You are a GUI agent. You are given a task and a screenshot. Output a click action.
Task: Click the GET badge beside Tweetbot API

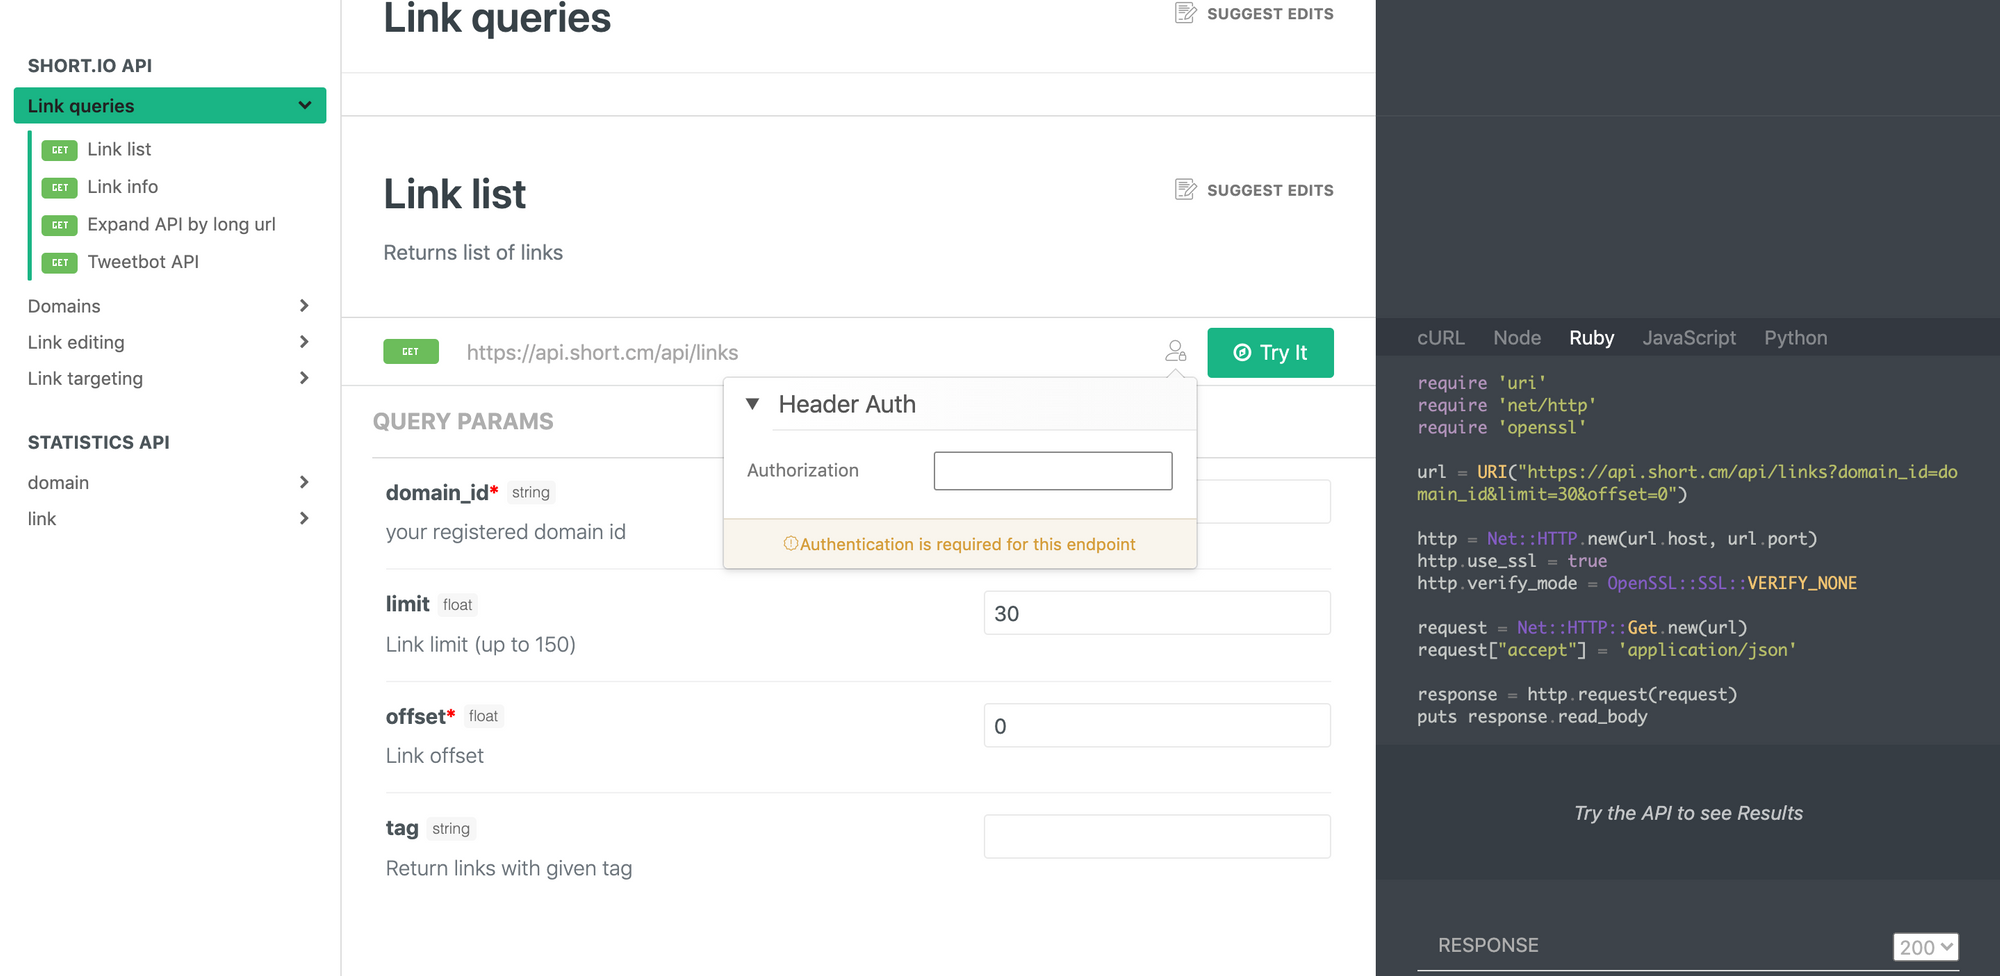pyautogui.click(x=60, y=262)
